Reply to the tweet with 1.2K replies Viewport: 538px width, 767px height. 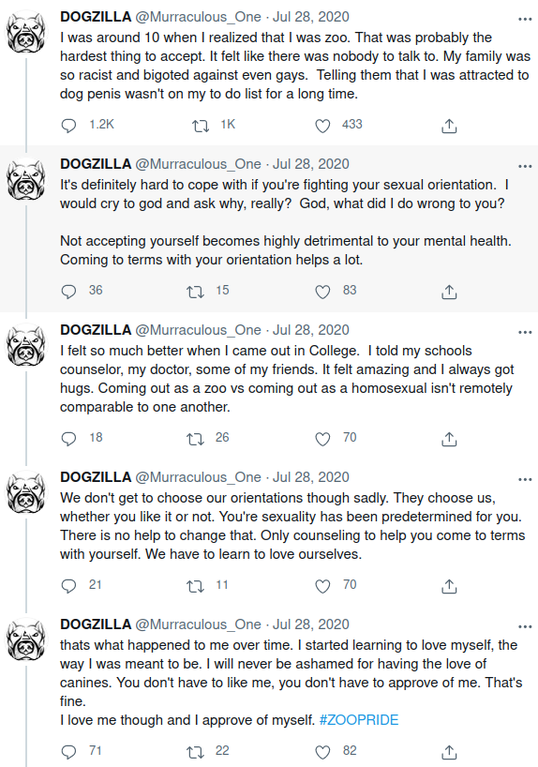pos(69,126)
